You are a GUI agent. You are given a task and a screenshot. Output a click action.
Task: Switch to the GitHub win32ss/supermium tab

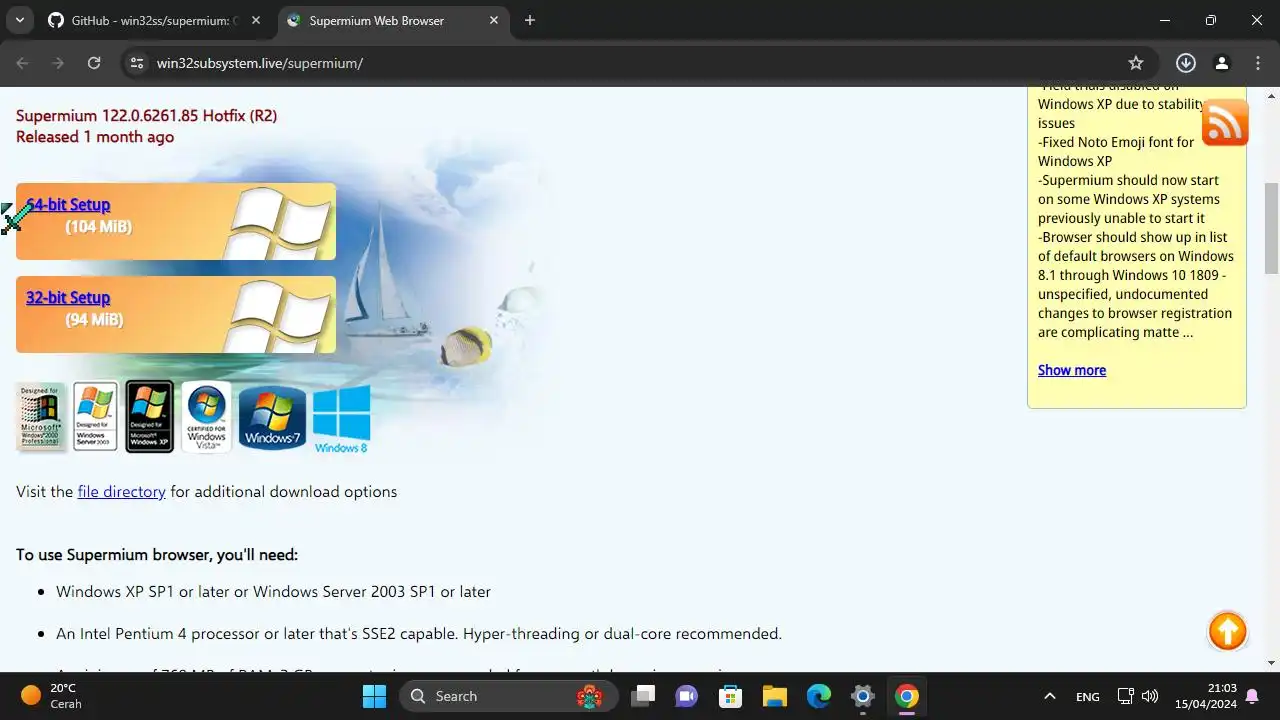click(x=155, y=21)
